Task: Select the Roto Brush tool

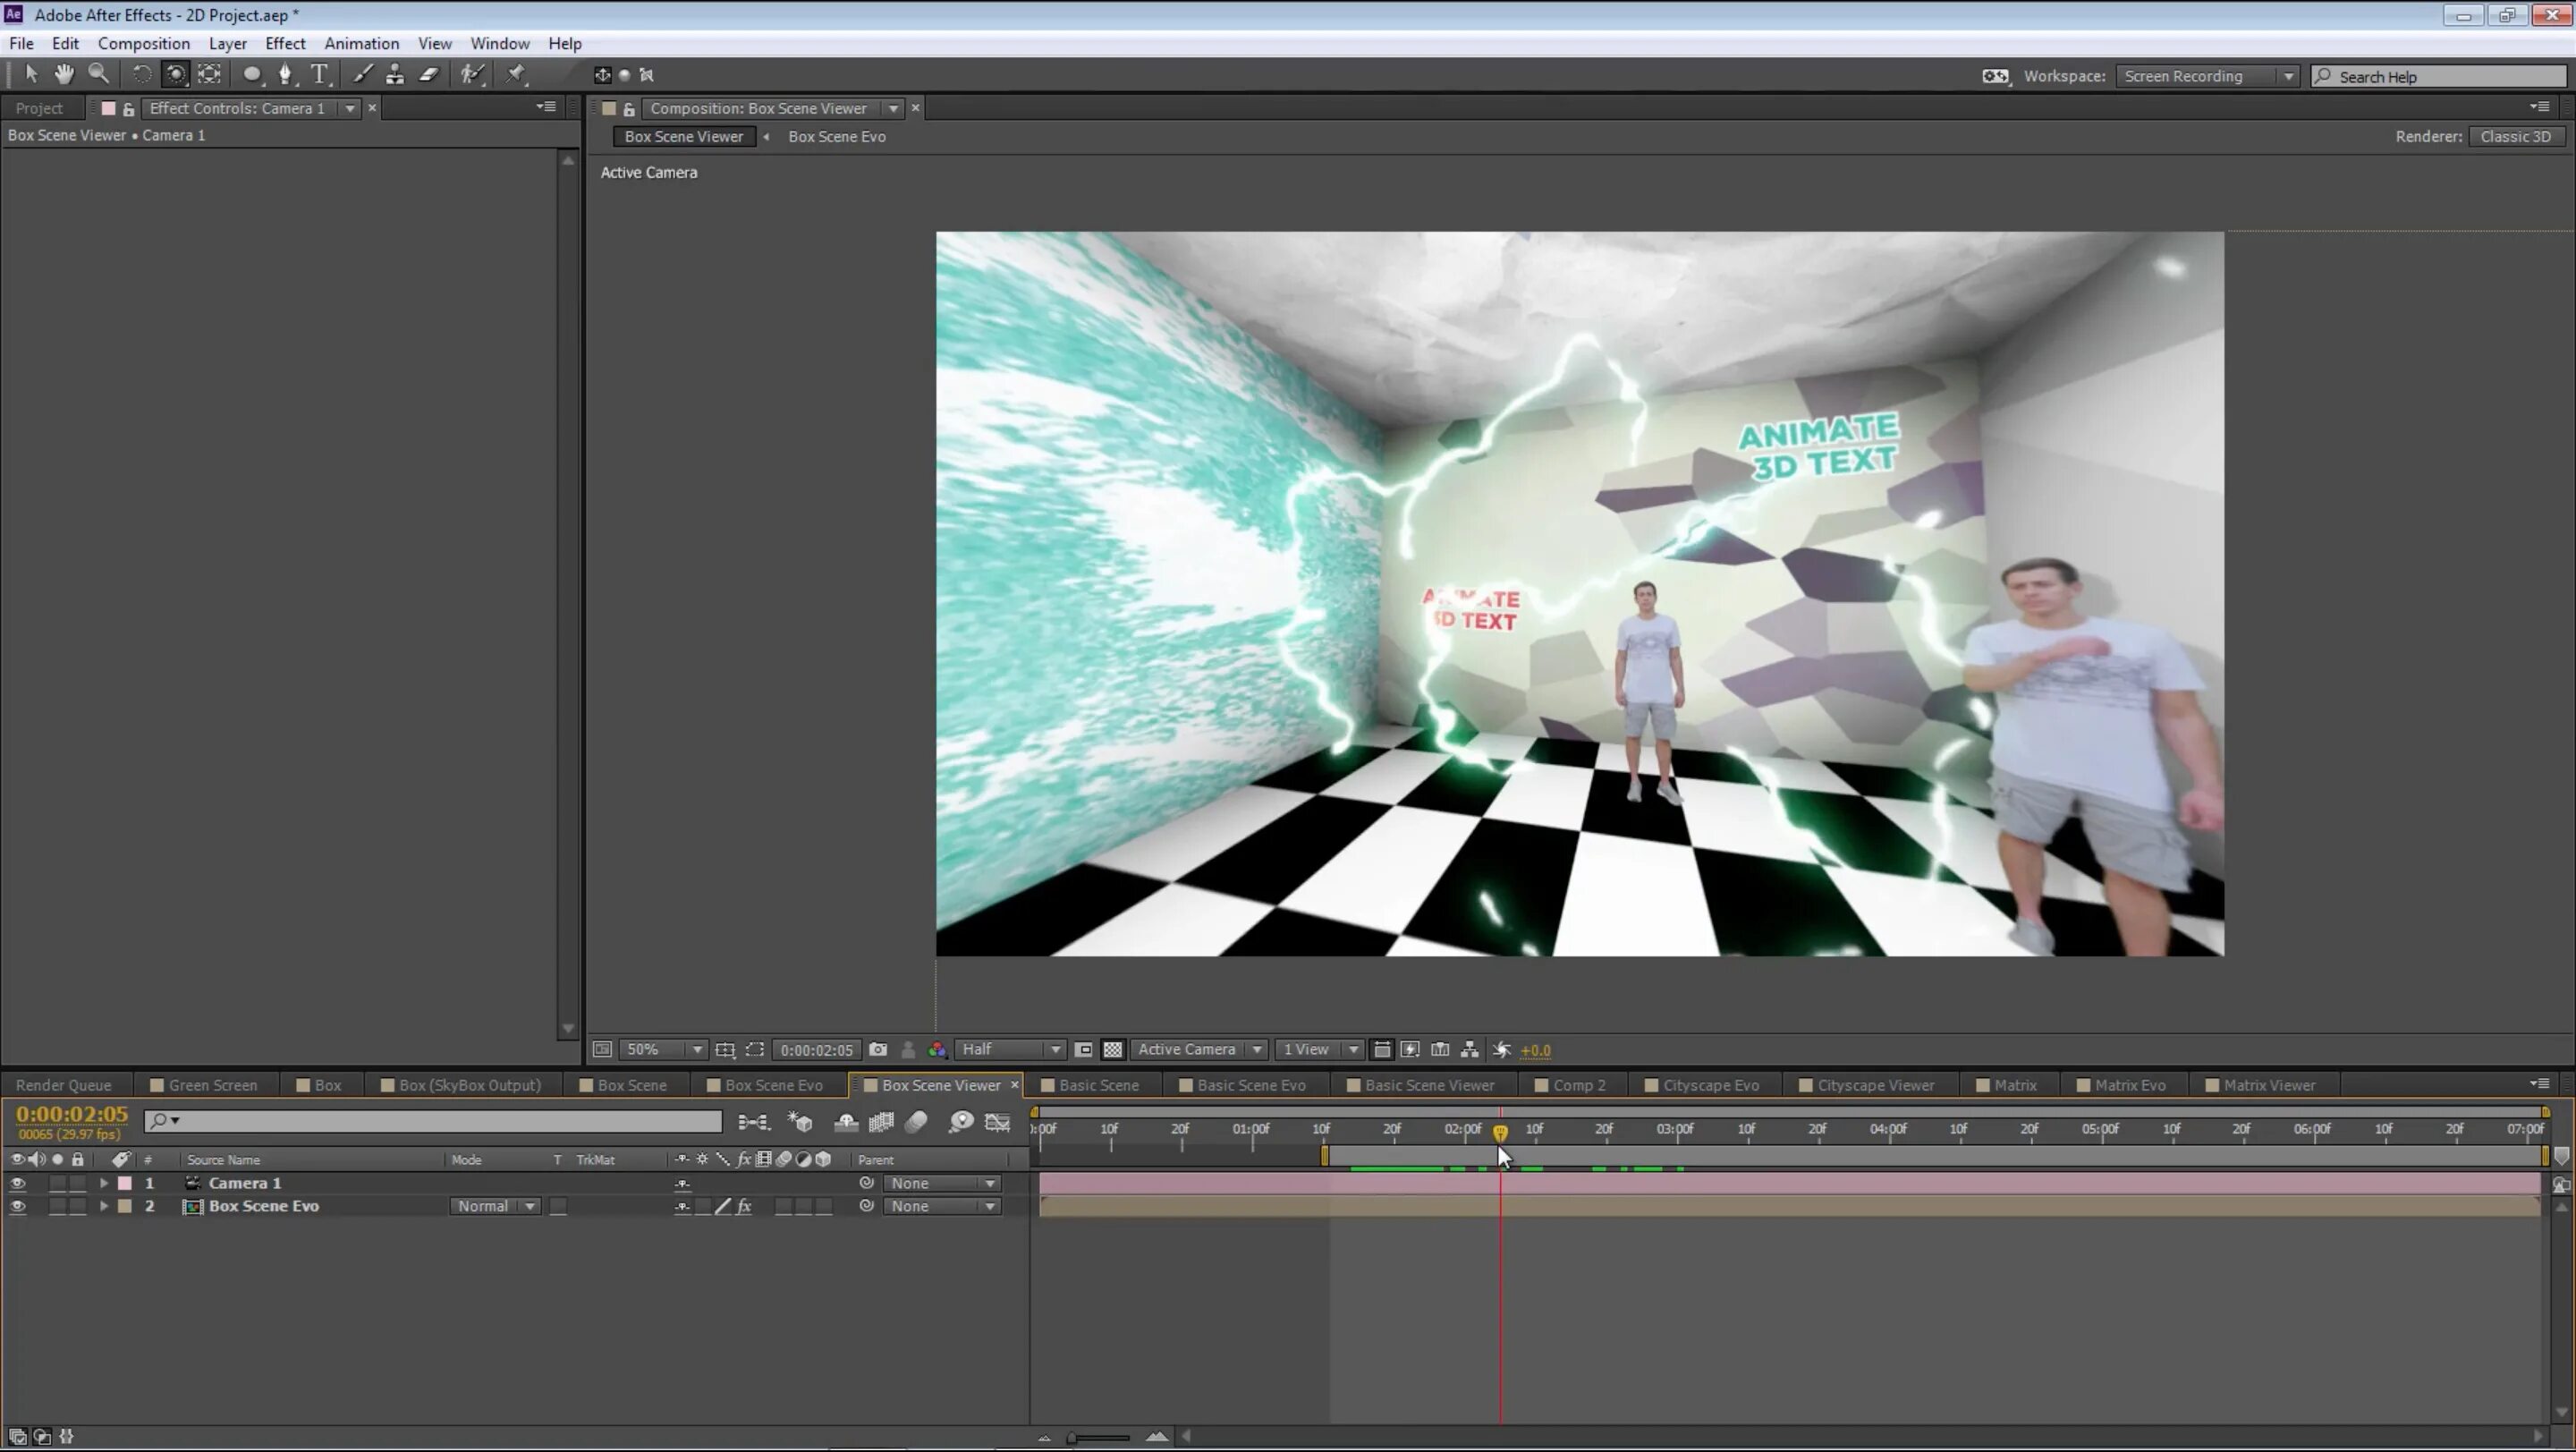Action: 472,74
